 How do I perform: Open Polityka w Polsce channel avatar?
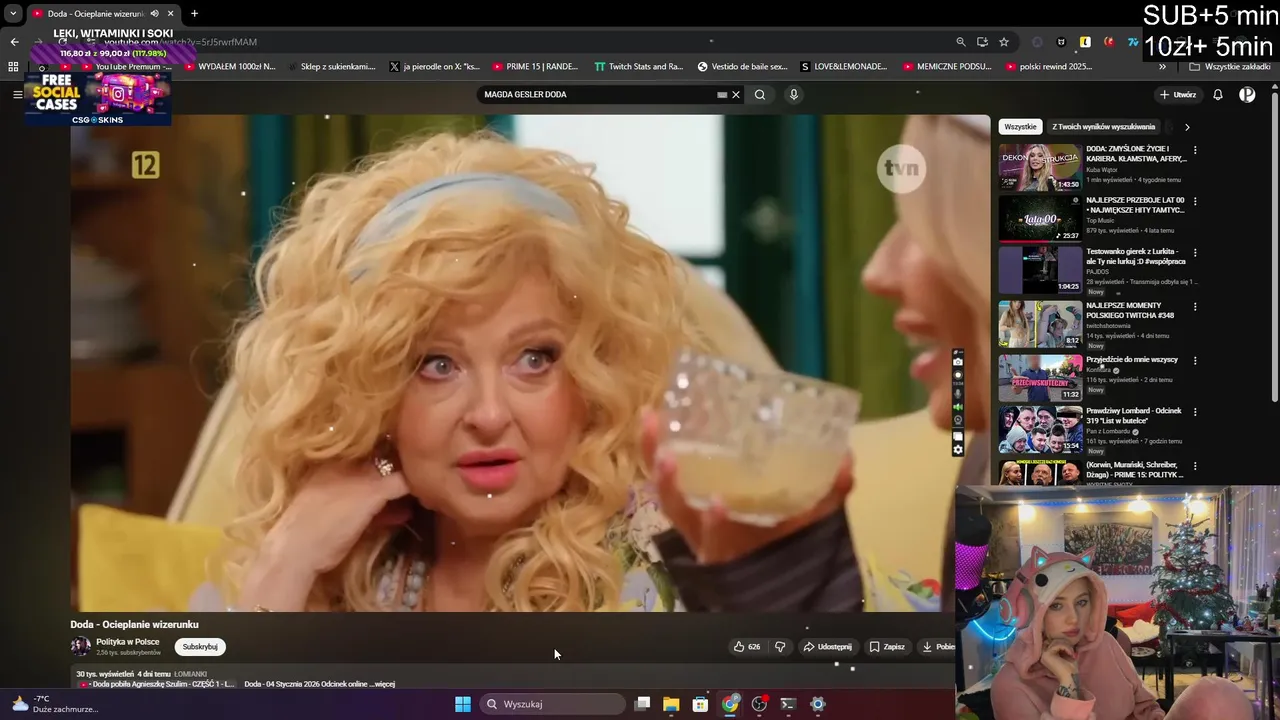point(80,647)
